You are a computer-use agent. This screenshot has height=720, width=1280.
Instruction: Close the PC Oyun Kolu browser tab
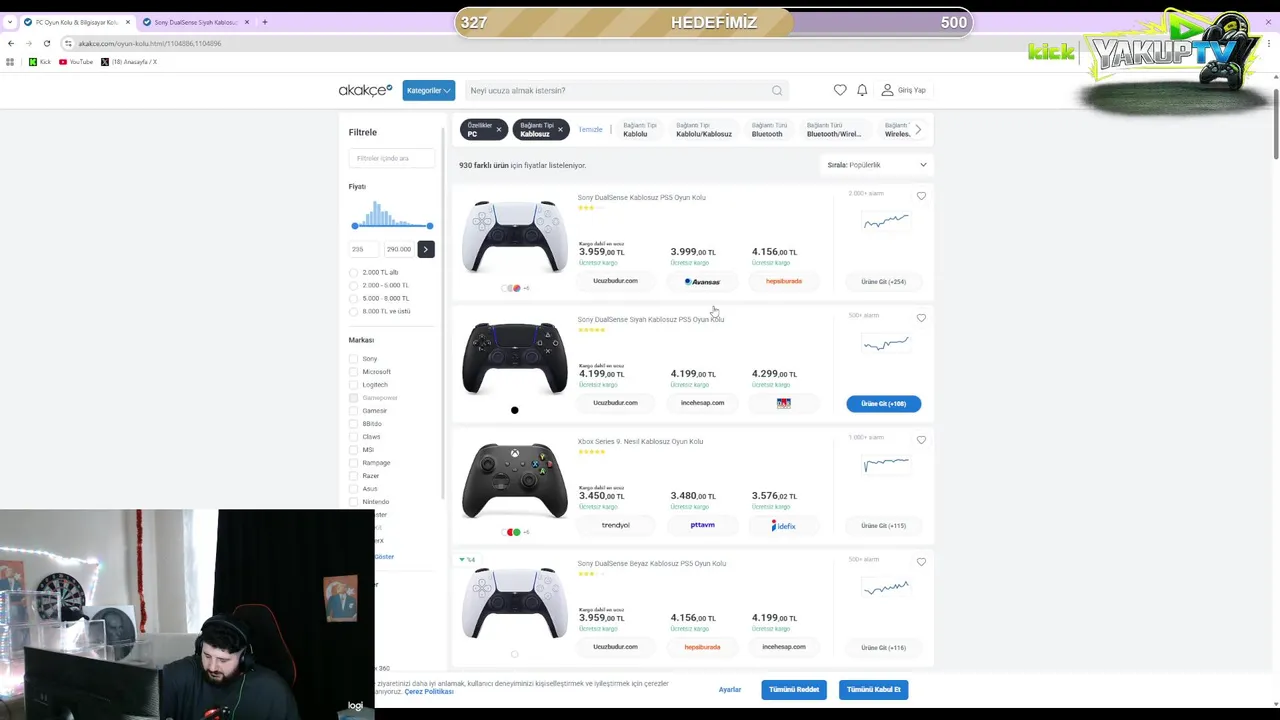127,22
